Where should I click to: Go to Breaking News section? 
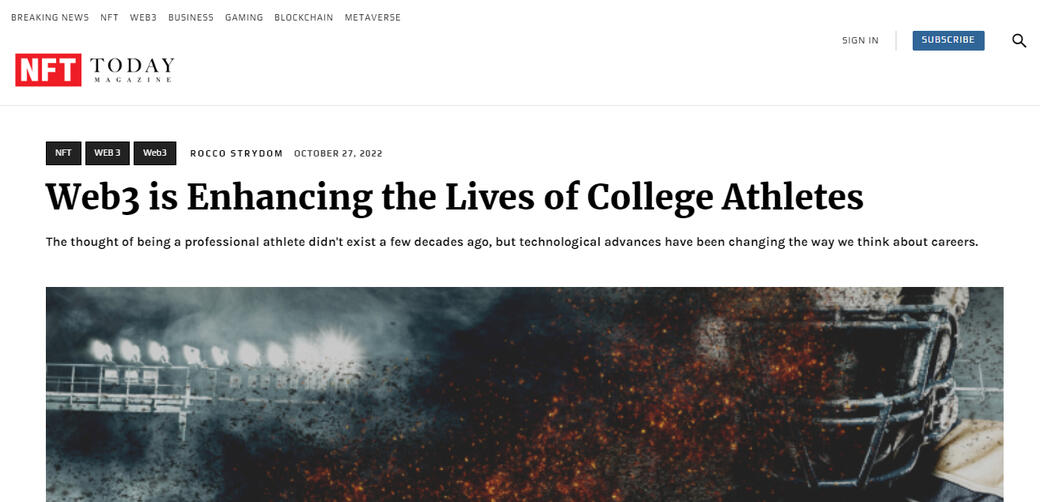[x=50, y=18]
